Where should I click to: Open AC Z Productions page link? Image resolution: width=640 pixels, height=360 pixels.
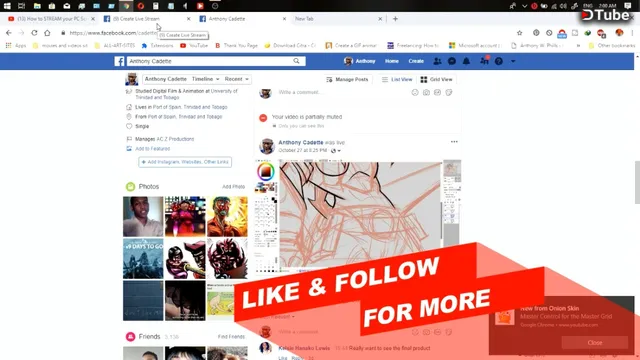pos(176,139)
